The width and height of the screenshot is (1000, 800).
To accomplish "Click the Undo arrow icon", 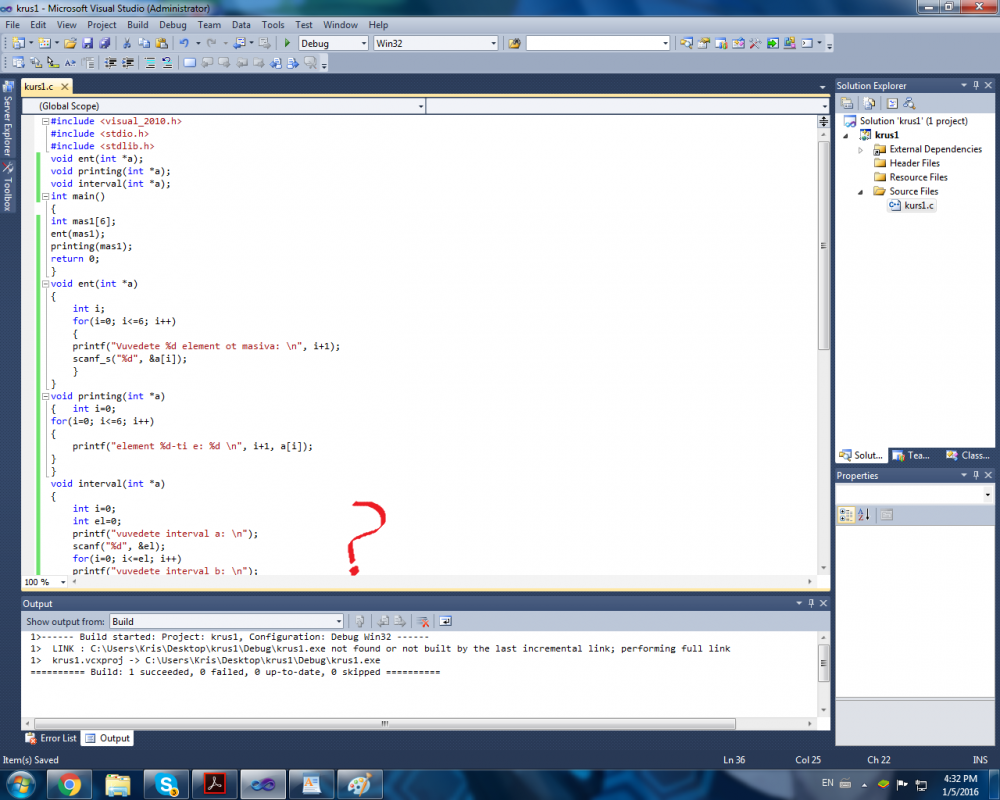I will (184, 43).
